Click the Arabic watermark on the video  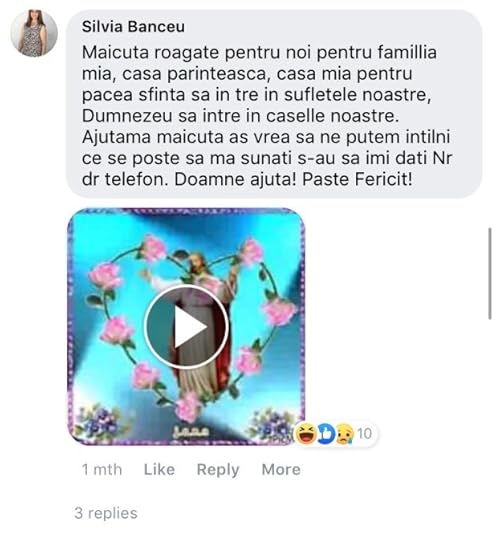pos(190,431)
